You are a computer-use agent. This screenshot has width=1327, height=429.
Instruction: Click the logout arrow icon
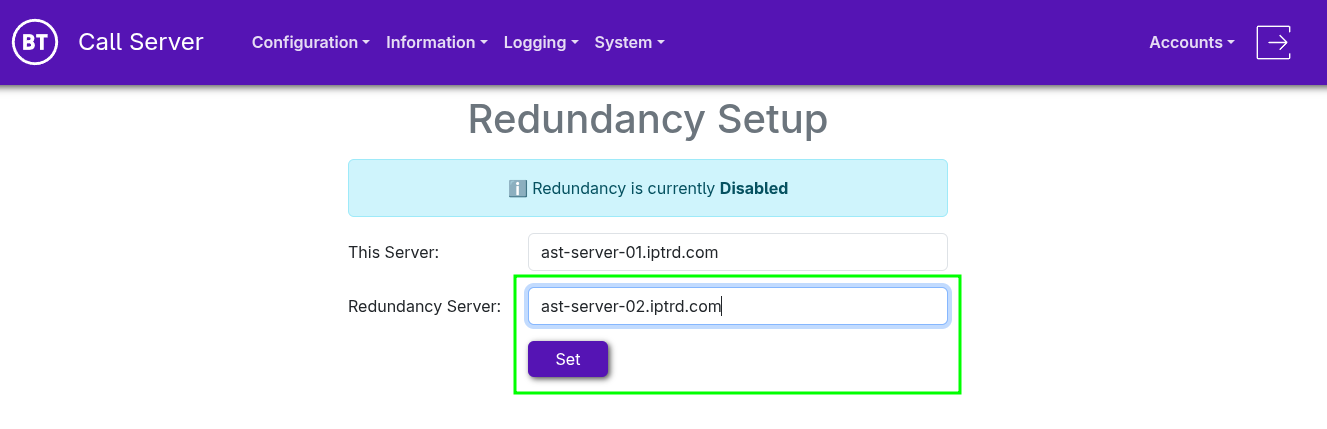point(1273,42)
